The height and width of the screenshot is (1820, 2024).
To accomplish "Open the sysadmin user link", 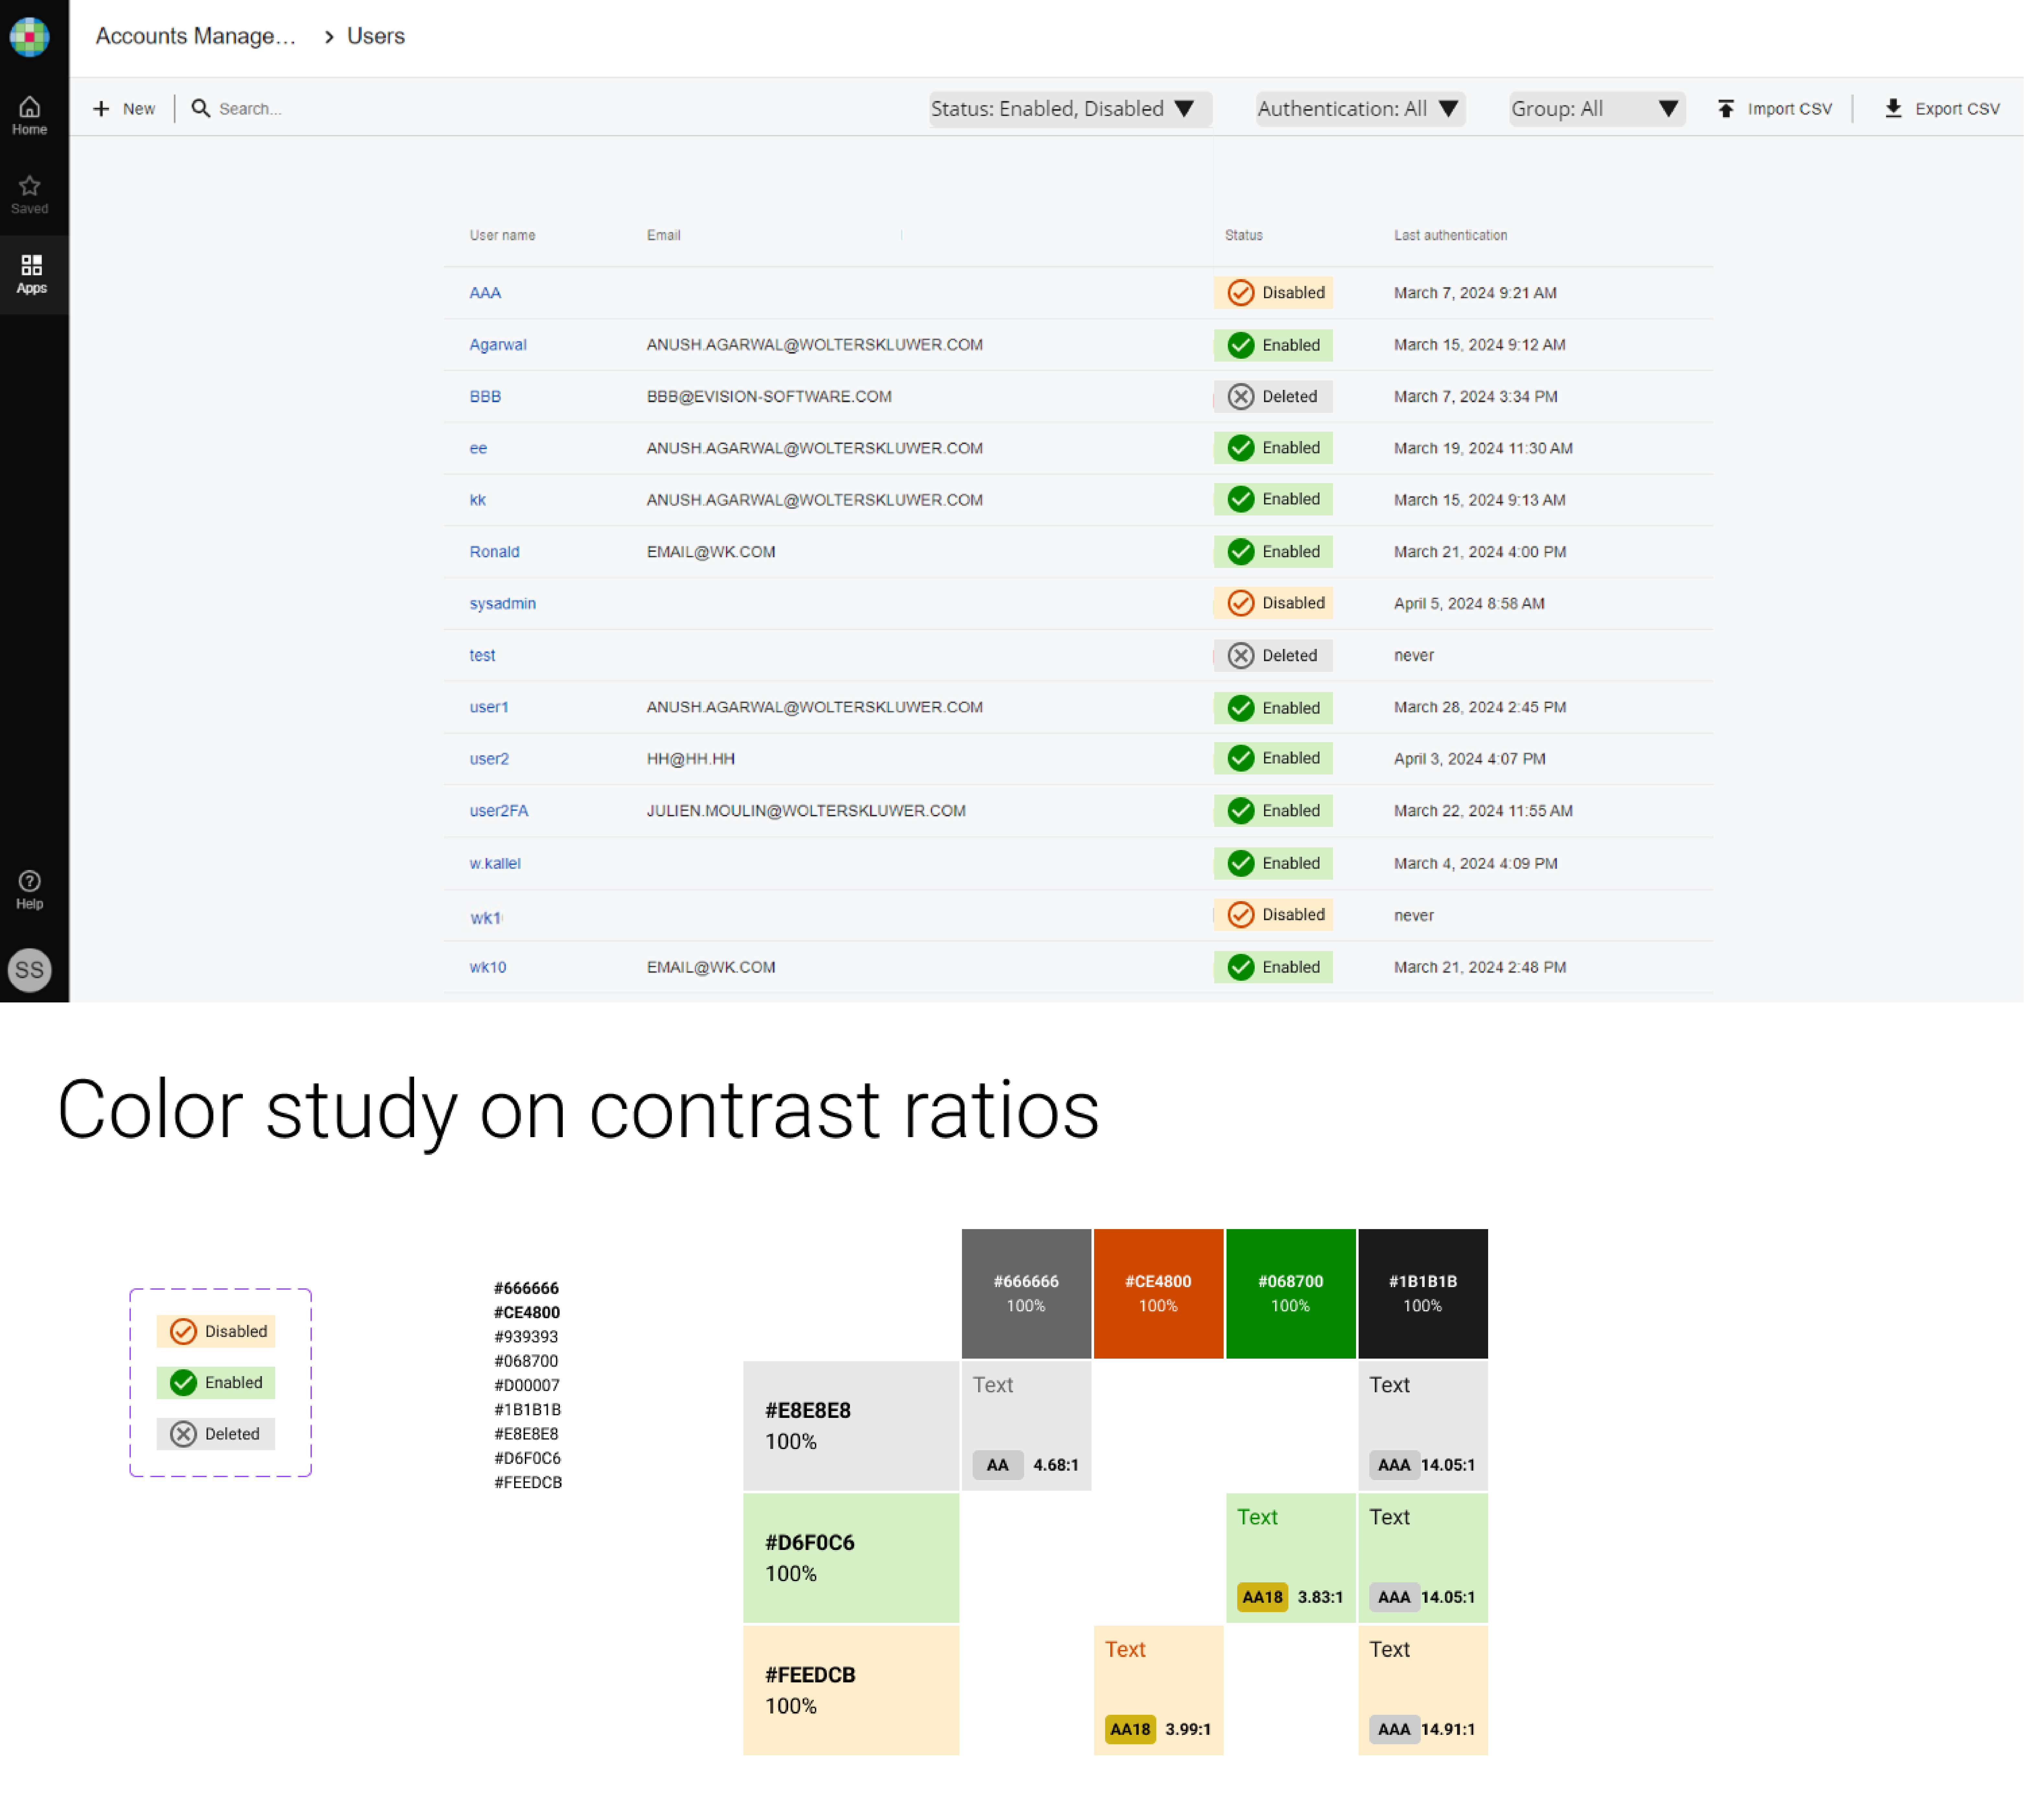I will click(x=502, y=603).
